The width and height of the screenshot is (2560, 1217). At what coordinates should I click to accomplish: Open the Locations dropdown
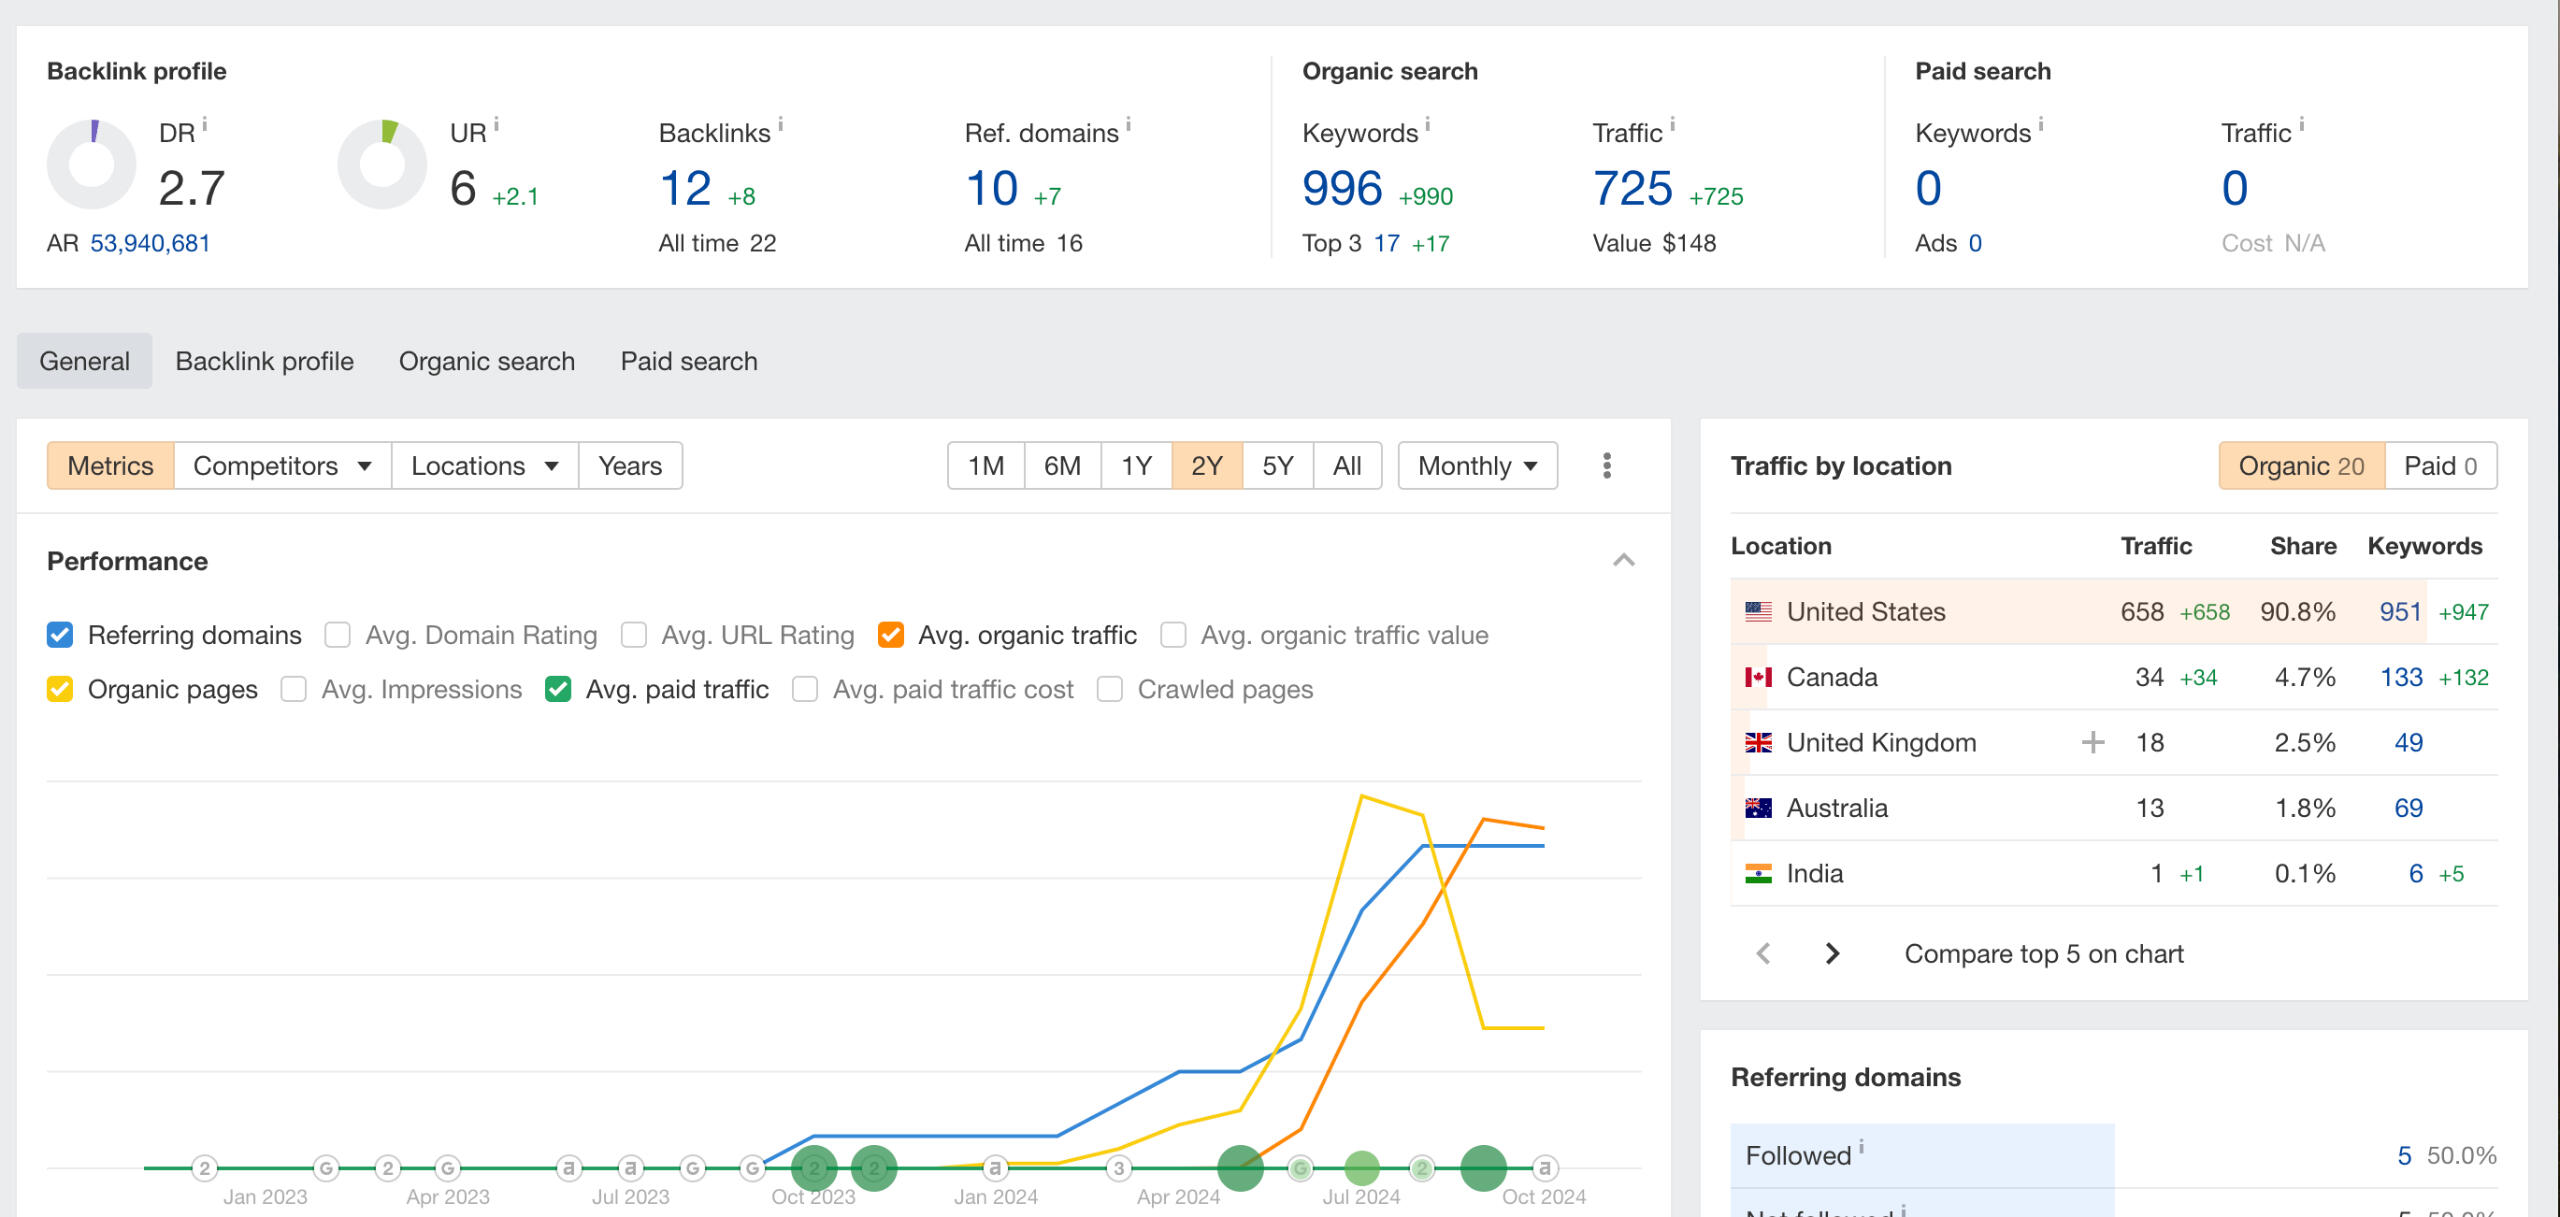483,465
